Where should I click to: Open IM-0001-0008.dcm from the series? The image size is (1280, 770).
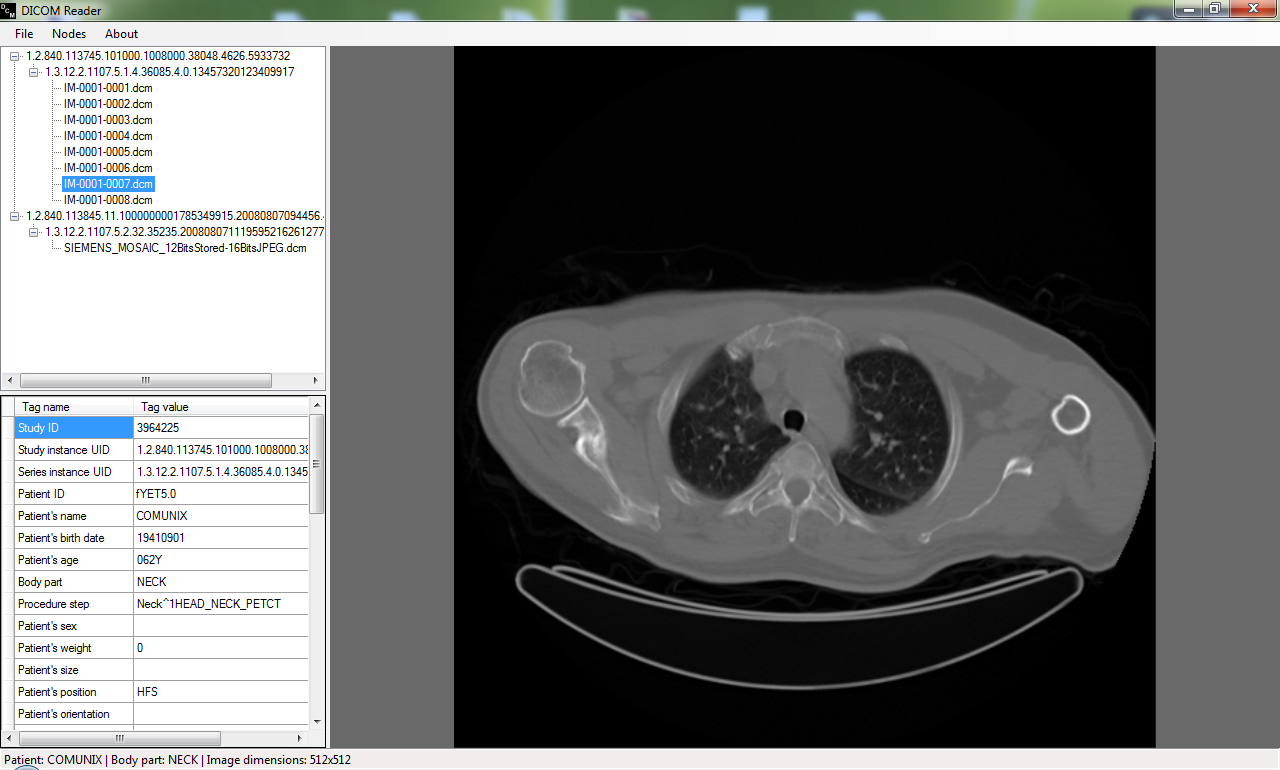coord(107,200)
